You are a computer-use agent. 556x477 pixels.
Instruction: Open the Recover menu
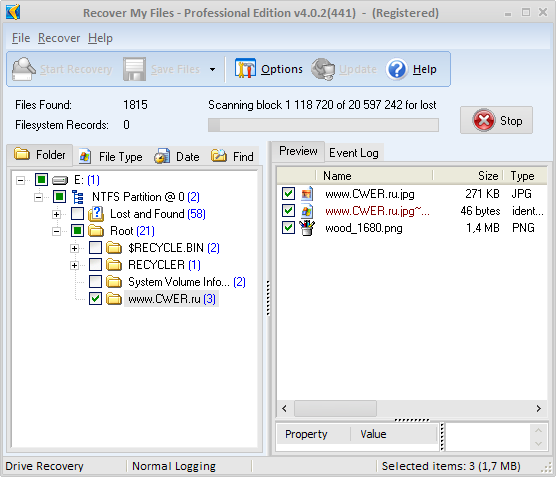coord(59,38)
